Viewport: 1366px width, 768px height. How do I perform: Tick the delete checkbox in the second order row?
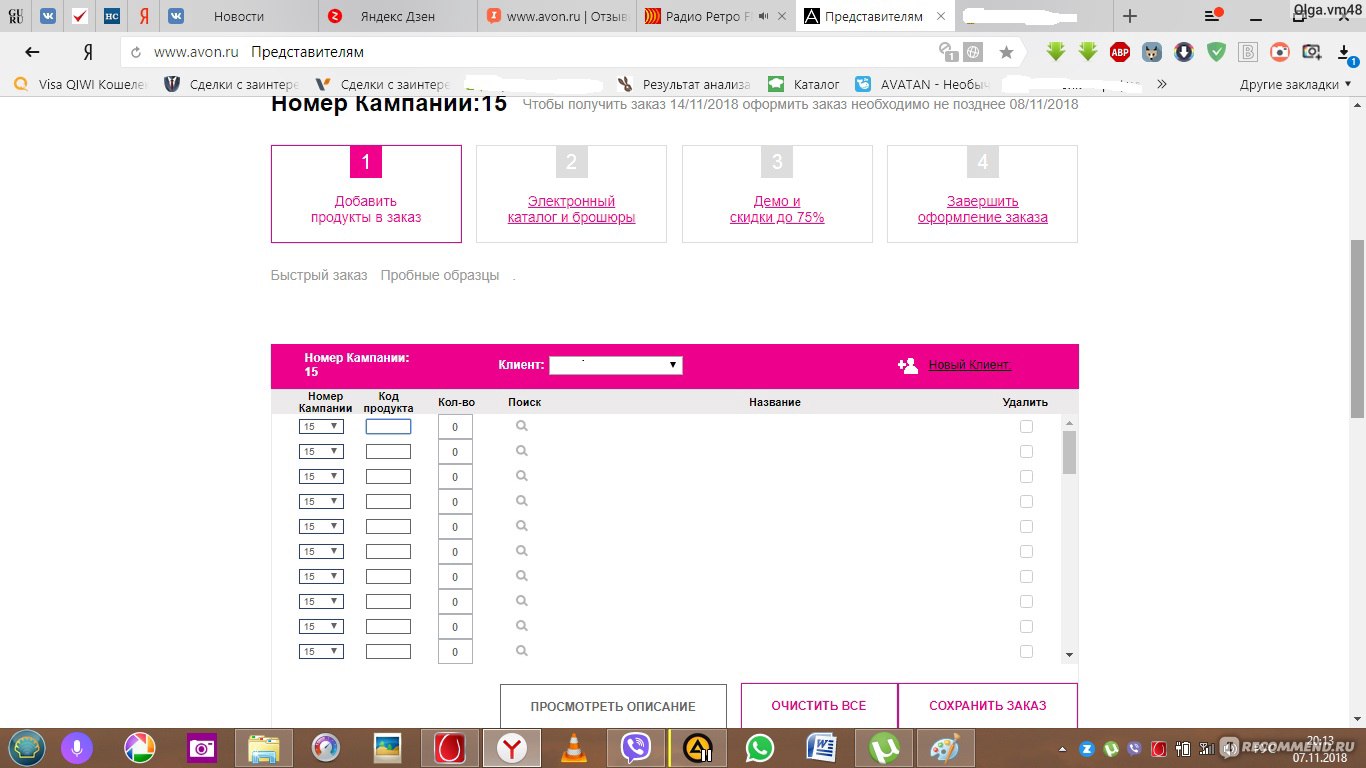[1026, 451]
